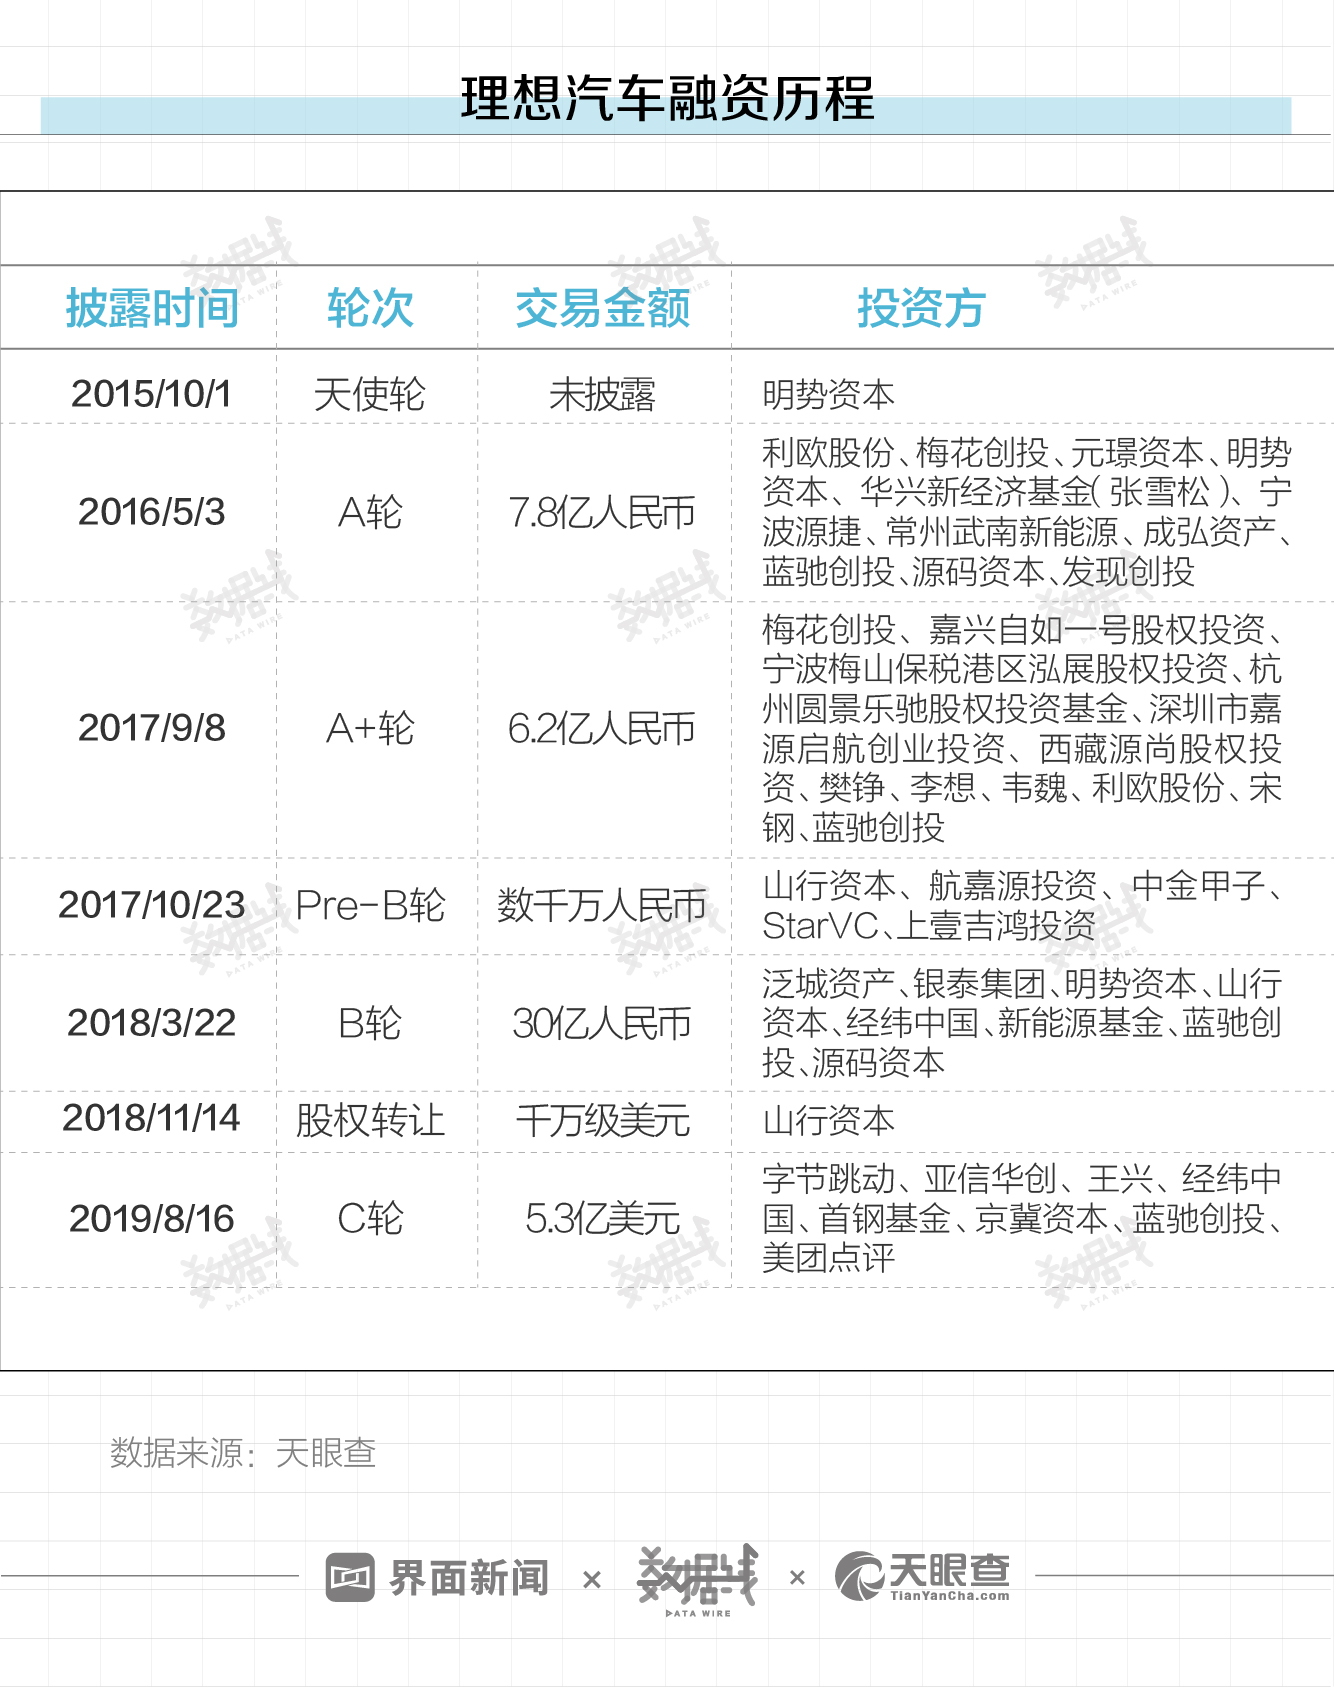The image size is (1334, 1687).
Task: Click the Pre-B轮 investor list with StarVC
Action: (x=1022, y=906)
